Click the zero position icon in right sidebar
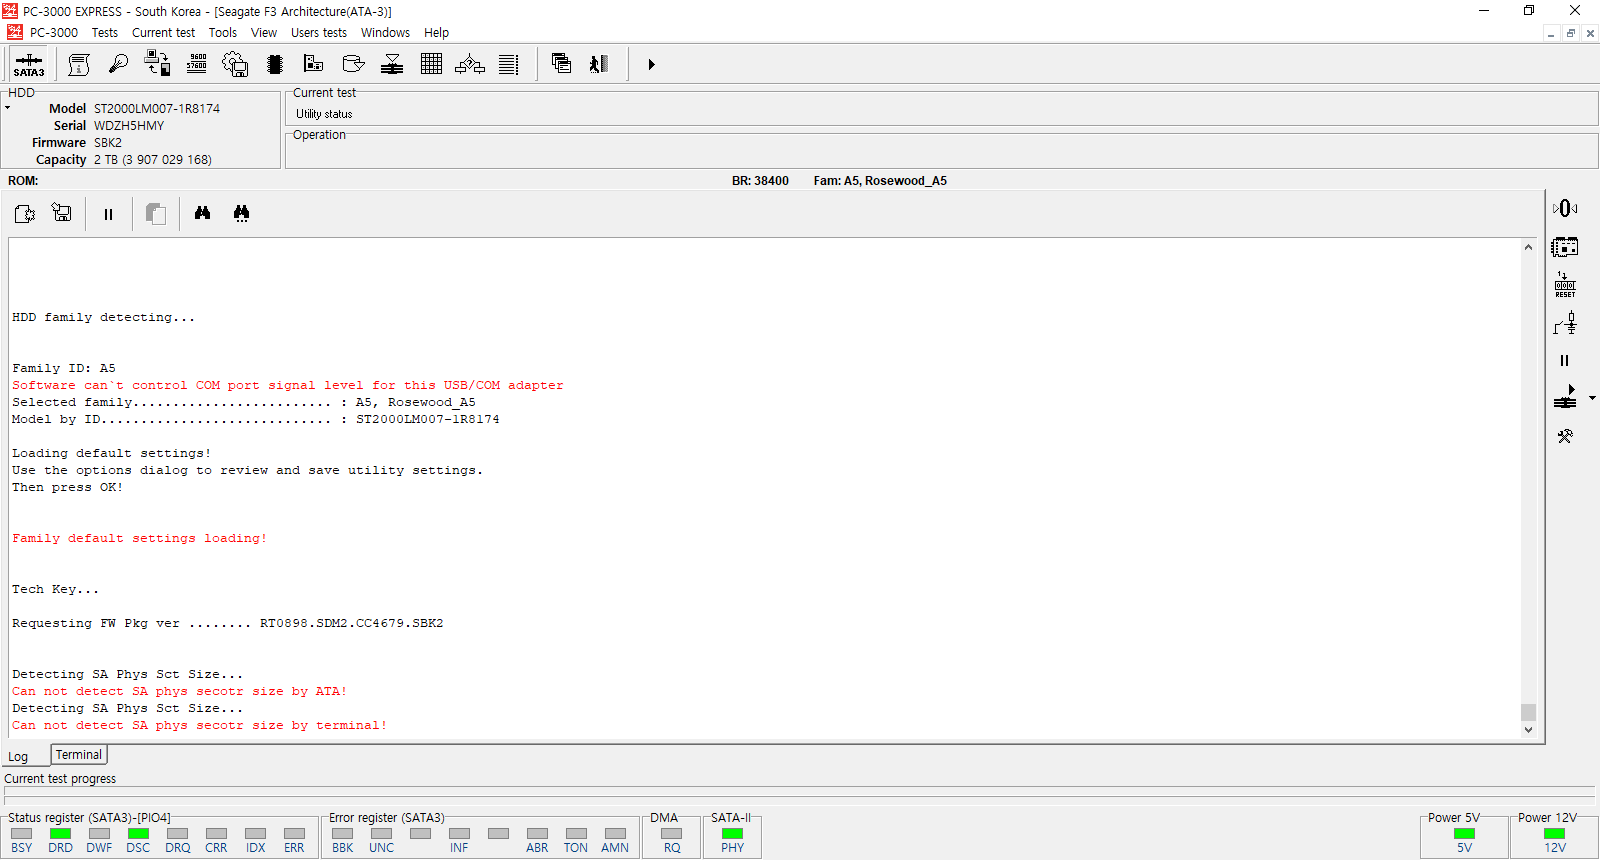 pyautogui.click(x=1565, y=208)
